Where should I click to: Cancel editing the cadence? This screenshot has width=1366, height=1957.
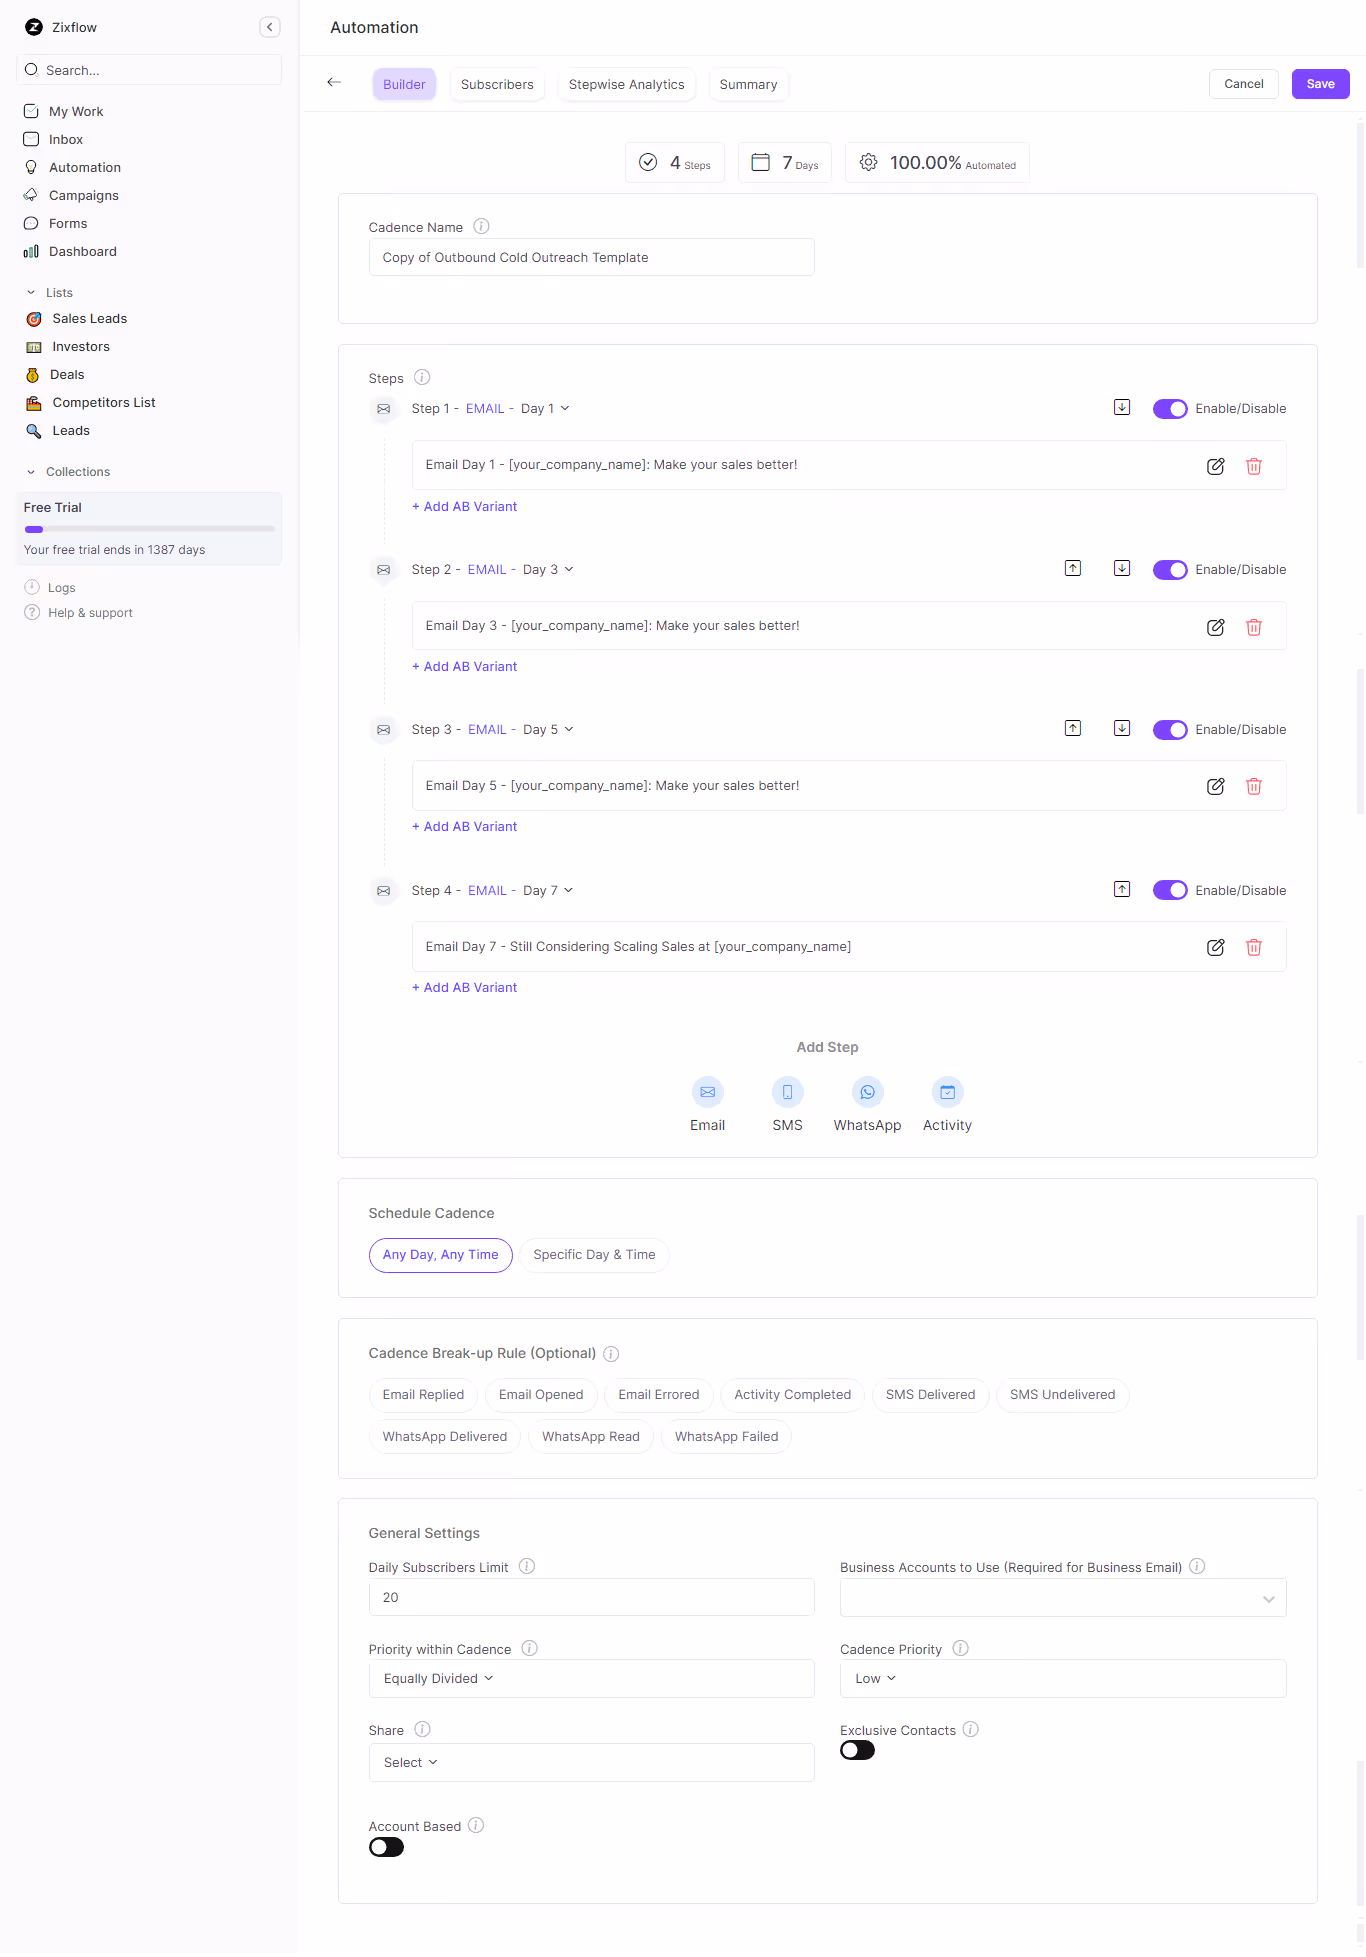pyautogui.click(x=1243, y=84)
